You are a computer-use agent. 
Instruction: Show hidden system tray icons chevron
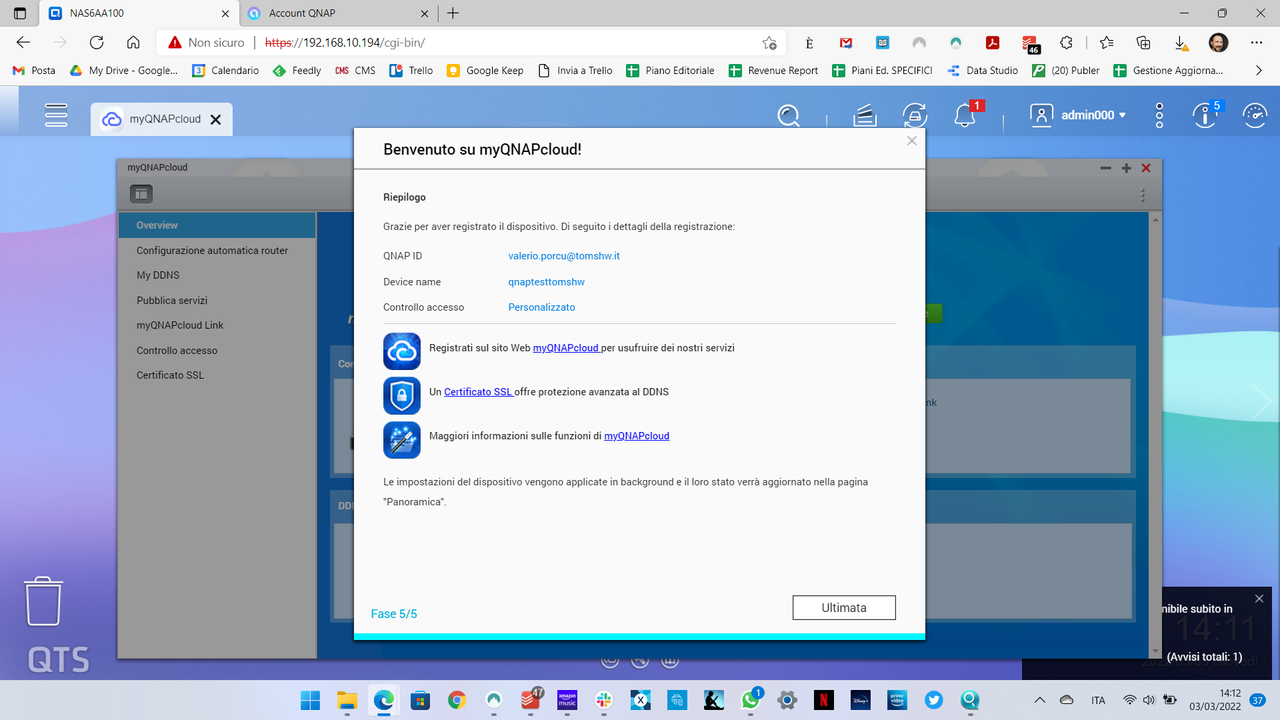(x=1039, y=700)
